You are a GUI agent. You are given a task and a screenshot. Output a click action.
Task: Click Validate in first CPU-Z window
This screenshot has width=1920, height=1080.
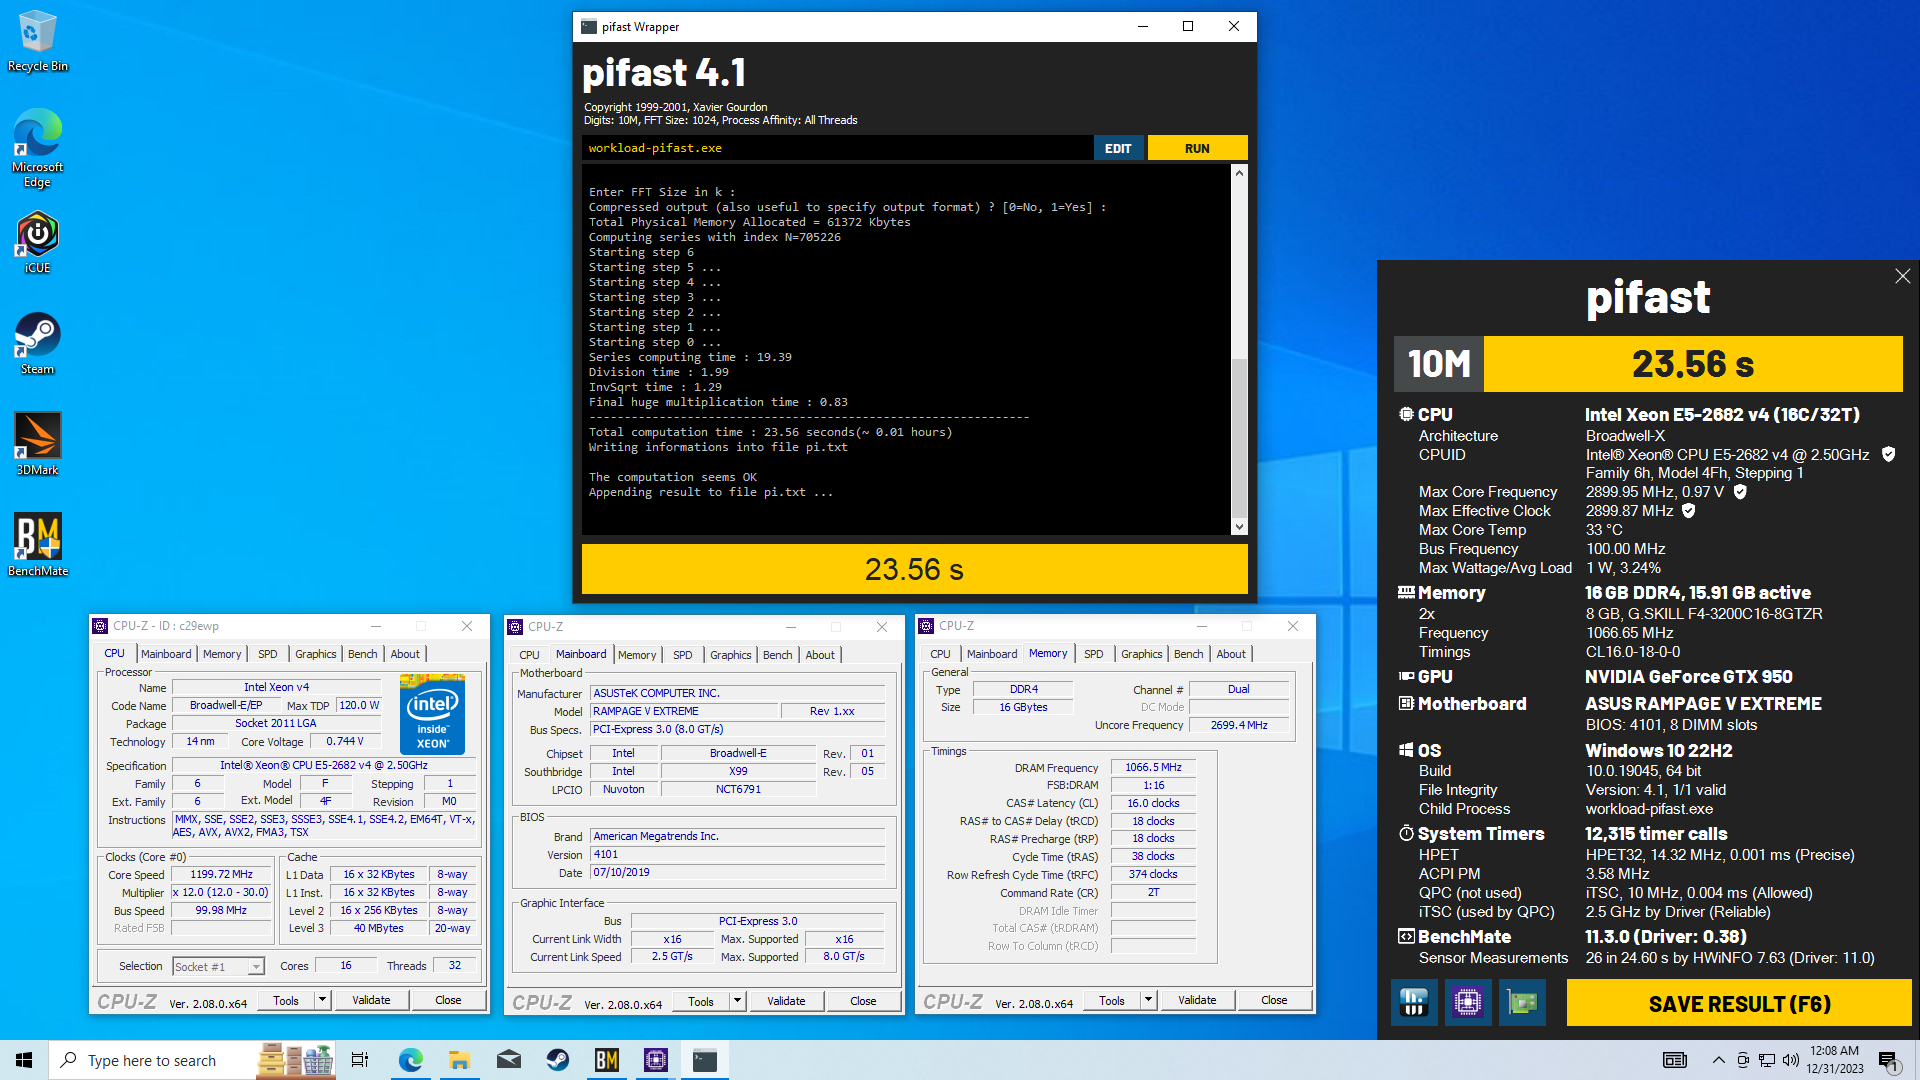371,1000
